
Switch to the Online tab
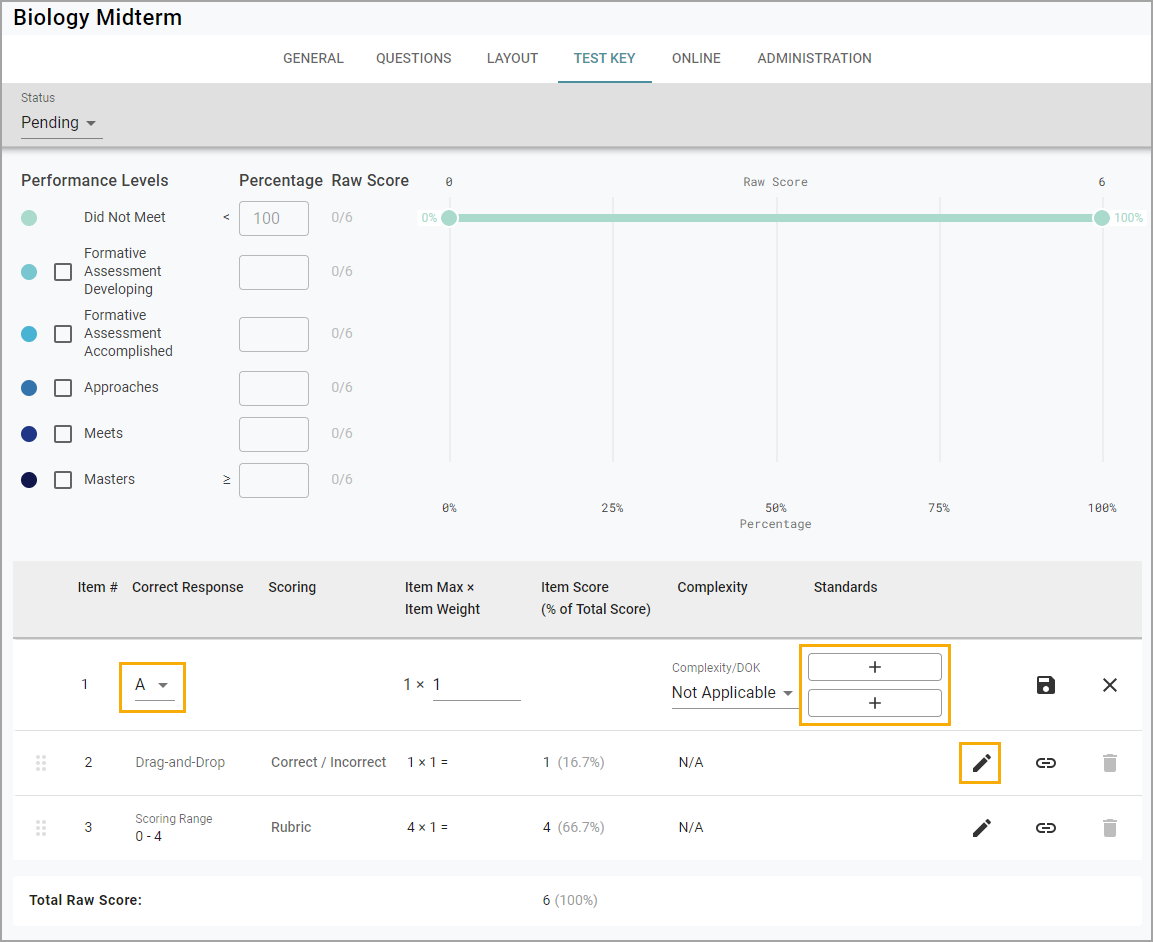[x=696, y=58]
